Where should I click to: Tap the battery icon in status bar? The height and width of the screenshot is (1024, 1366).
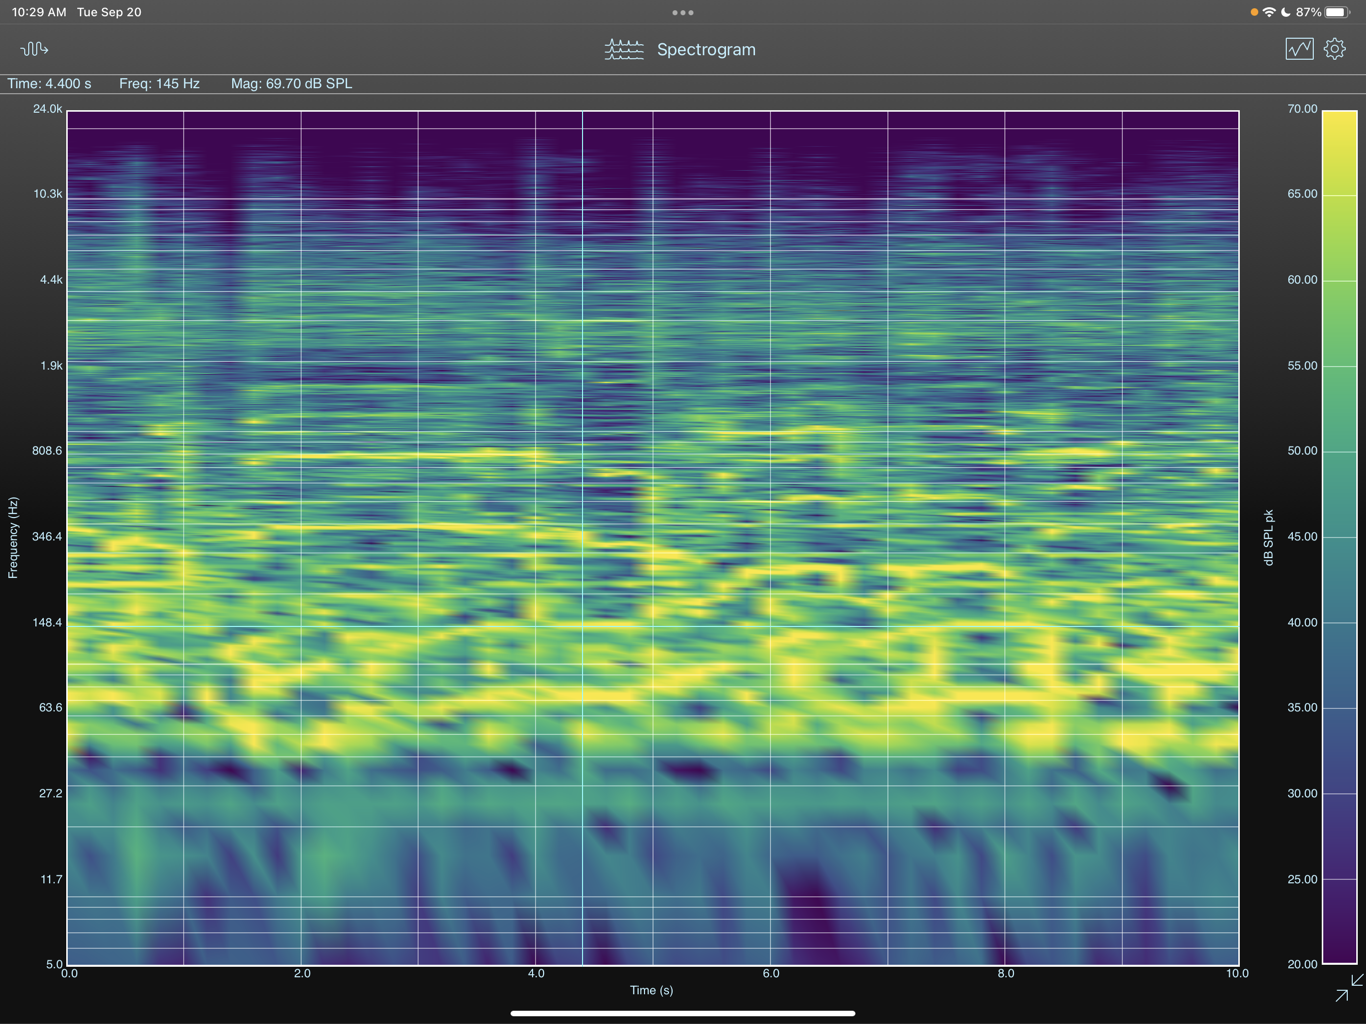pos(1338,13)
